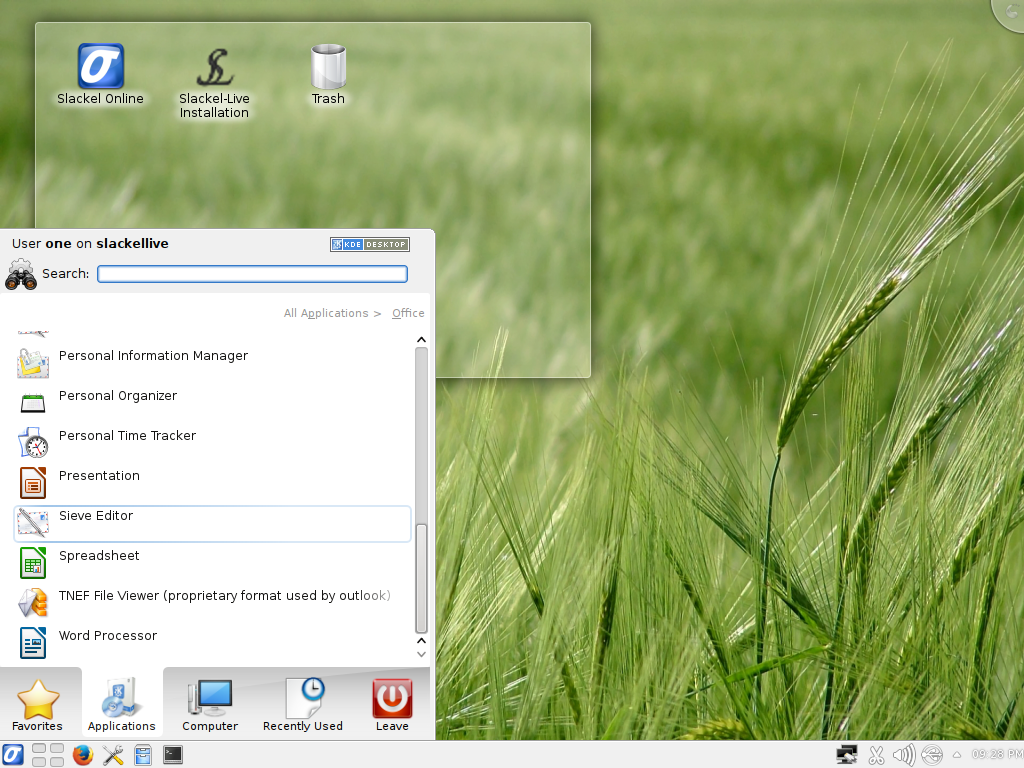Open the Leave tab
1024x768 pixels.
392,705
